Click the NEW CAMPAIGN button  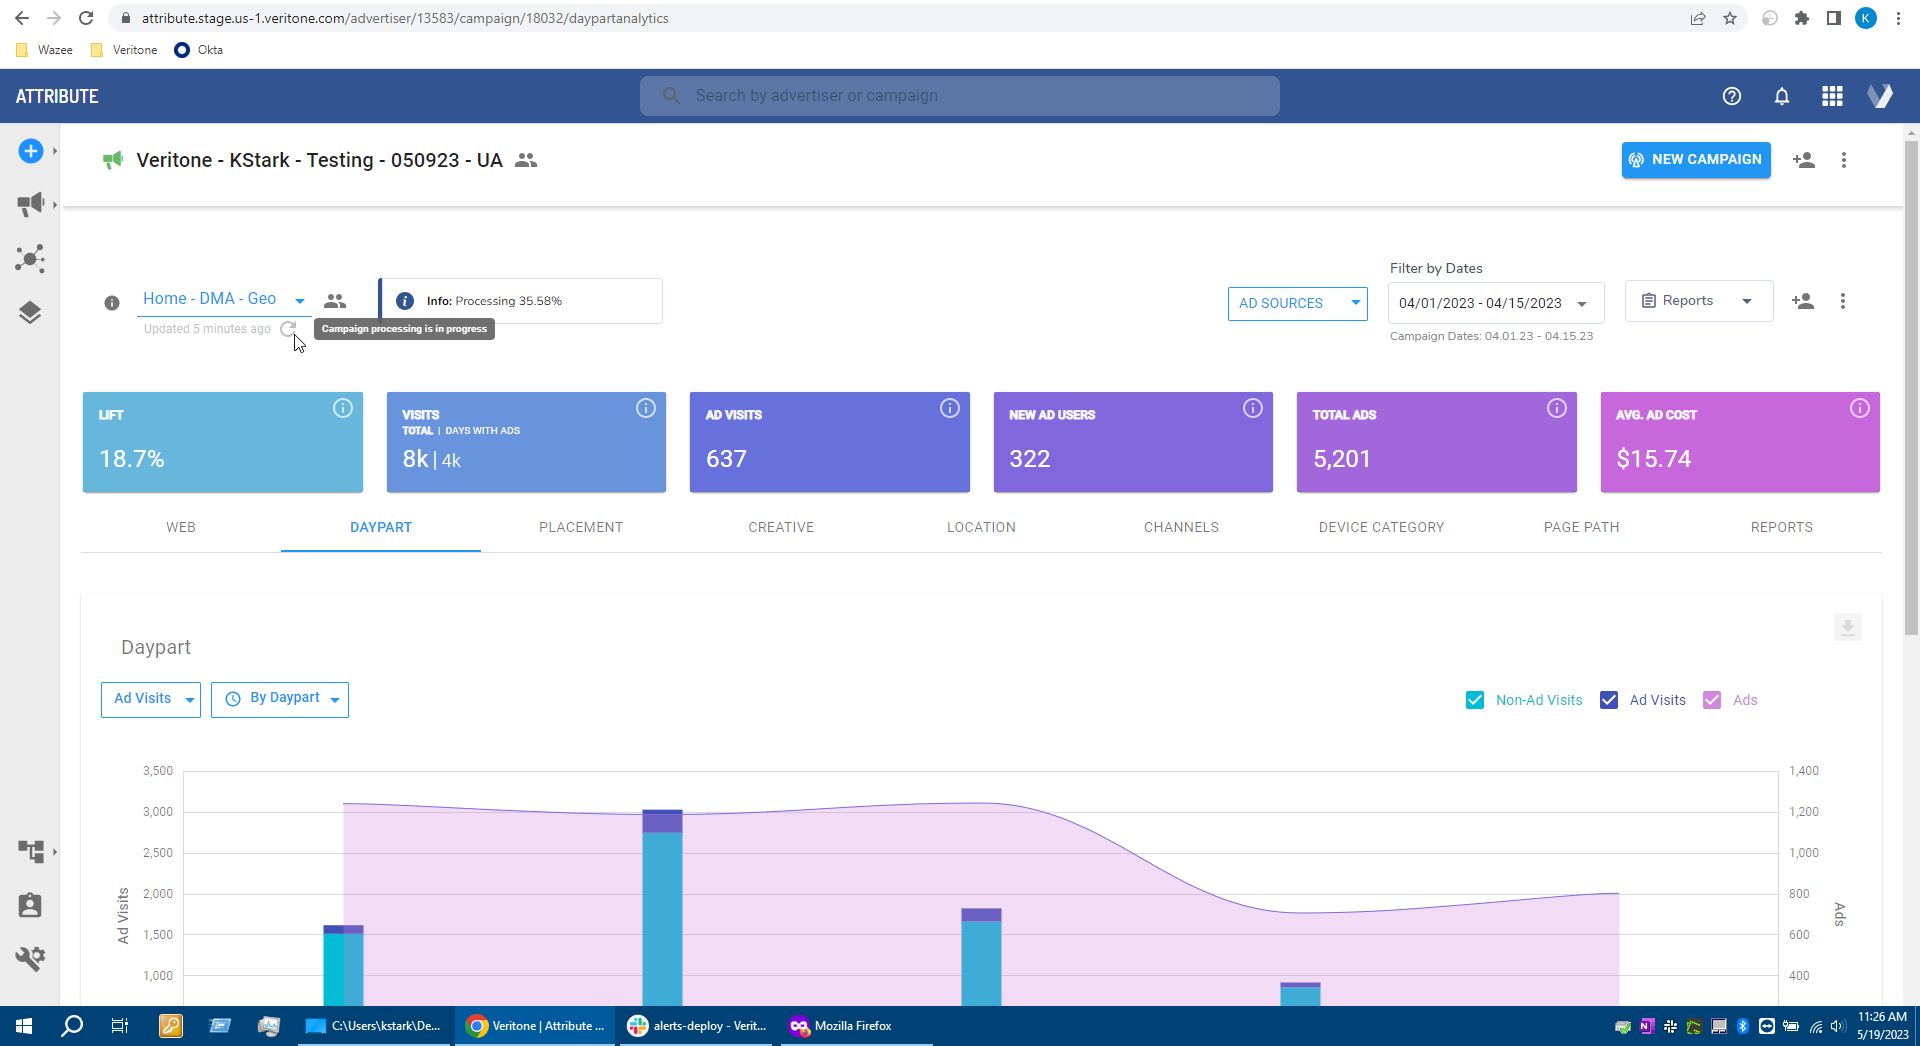[x=1695, y=160]
